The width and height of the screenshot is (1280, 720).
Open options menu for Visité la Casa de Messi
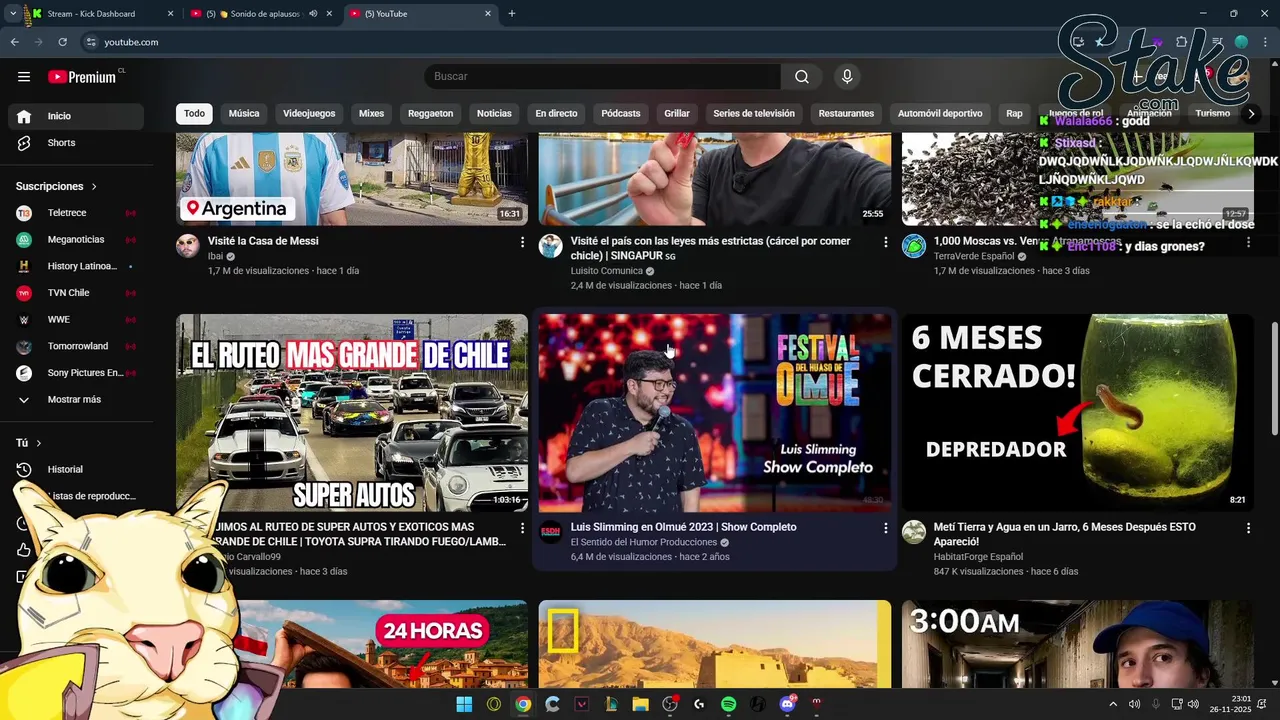522,242
